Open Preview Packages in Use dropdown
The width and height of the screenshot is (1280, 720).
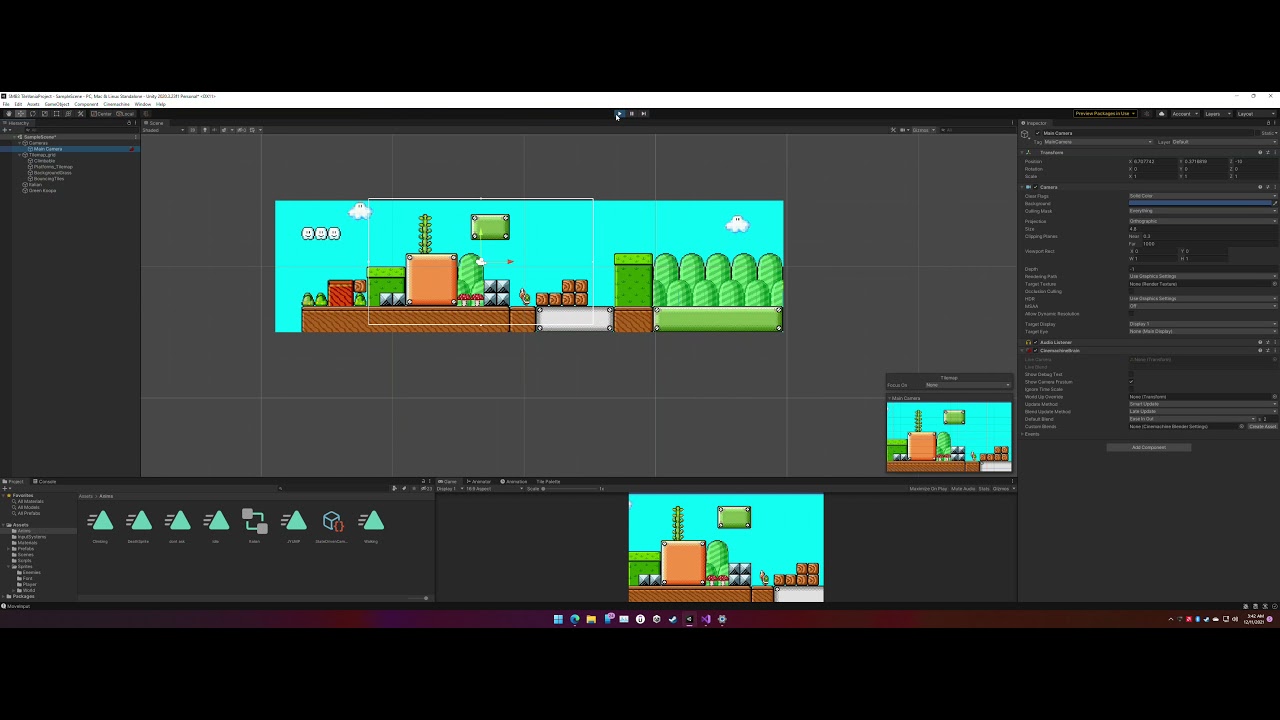[x=1105, y=114]
